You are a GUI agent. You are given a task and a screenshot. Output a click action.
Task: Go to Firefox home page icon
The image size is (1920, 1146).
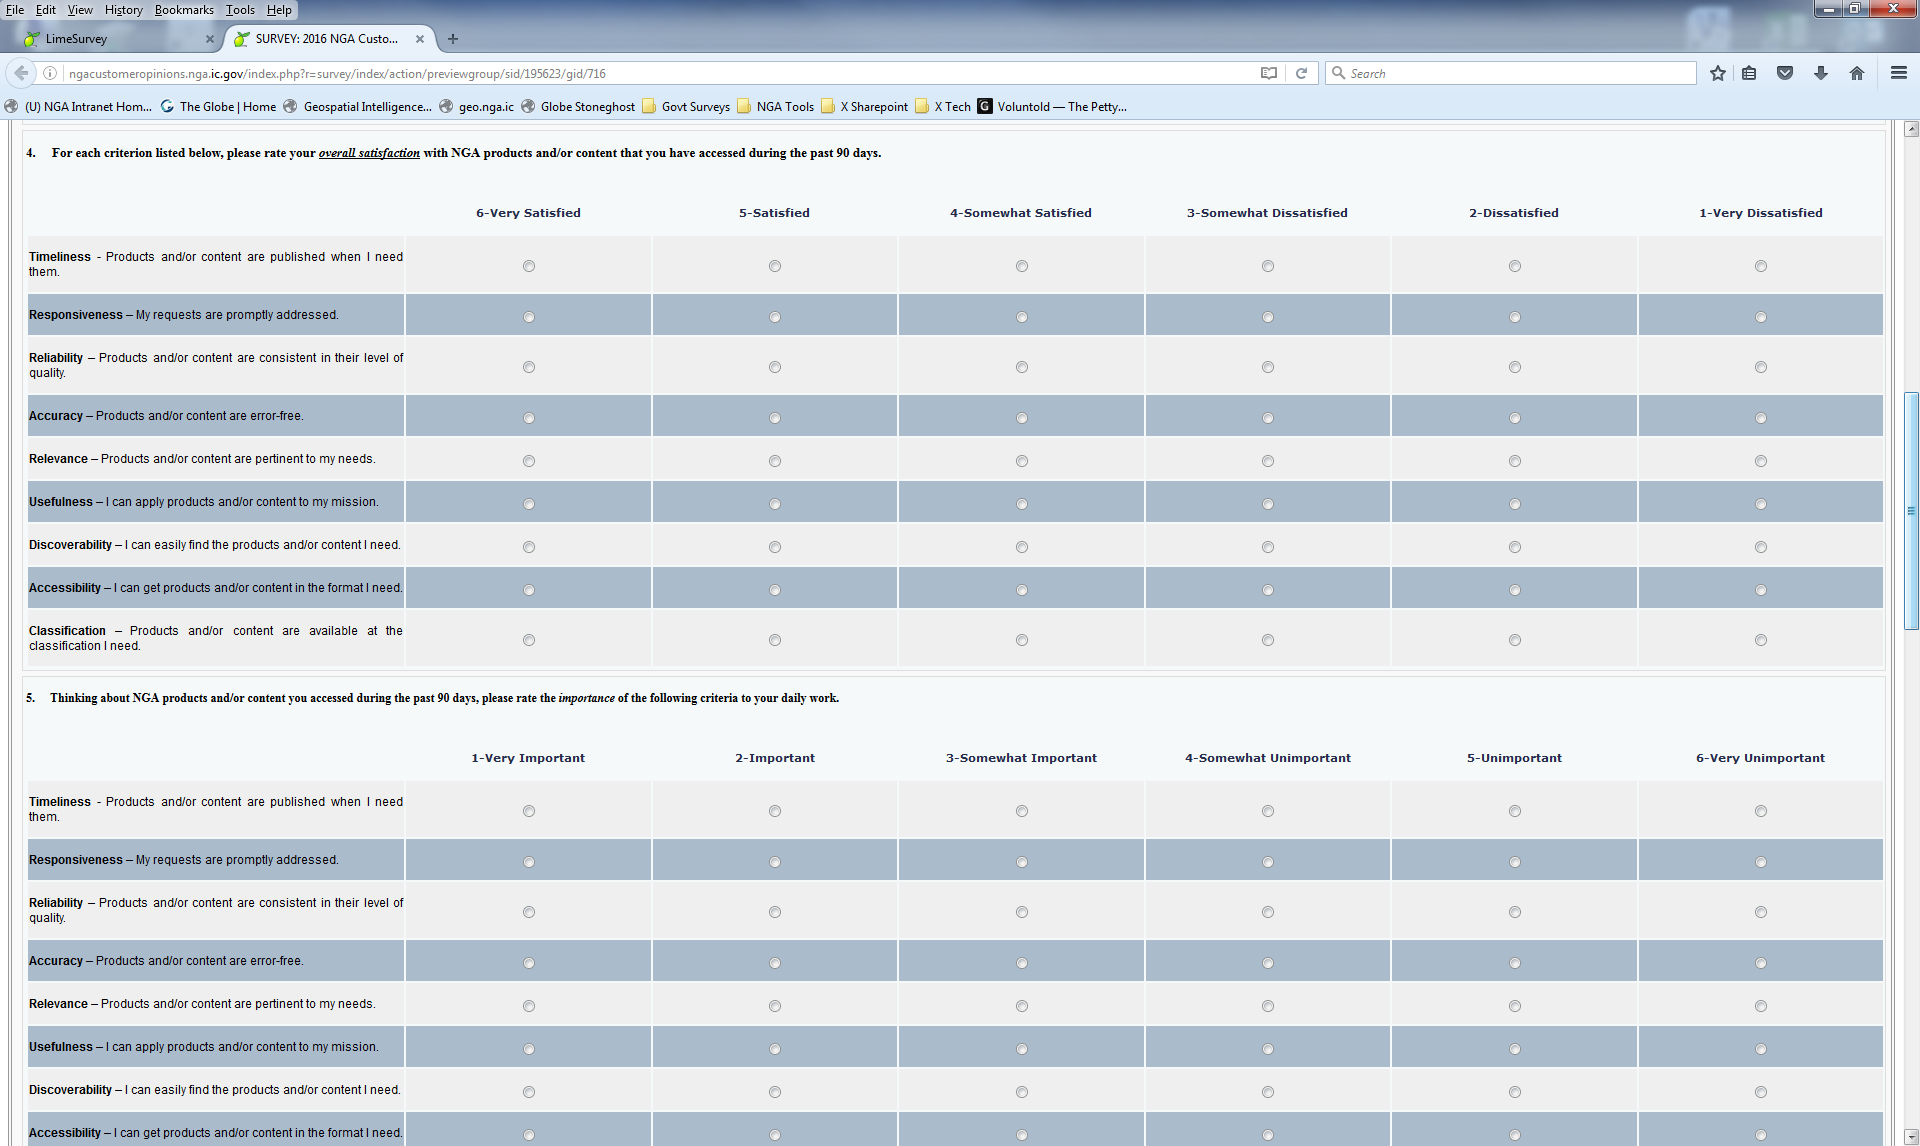click(x=1857, y=73)
